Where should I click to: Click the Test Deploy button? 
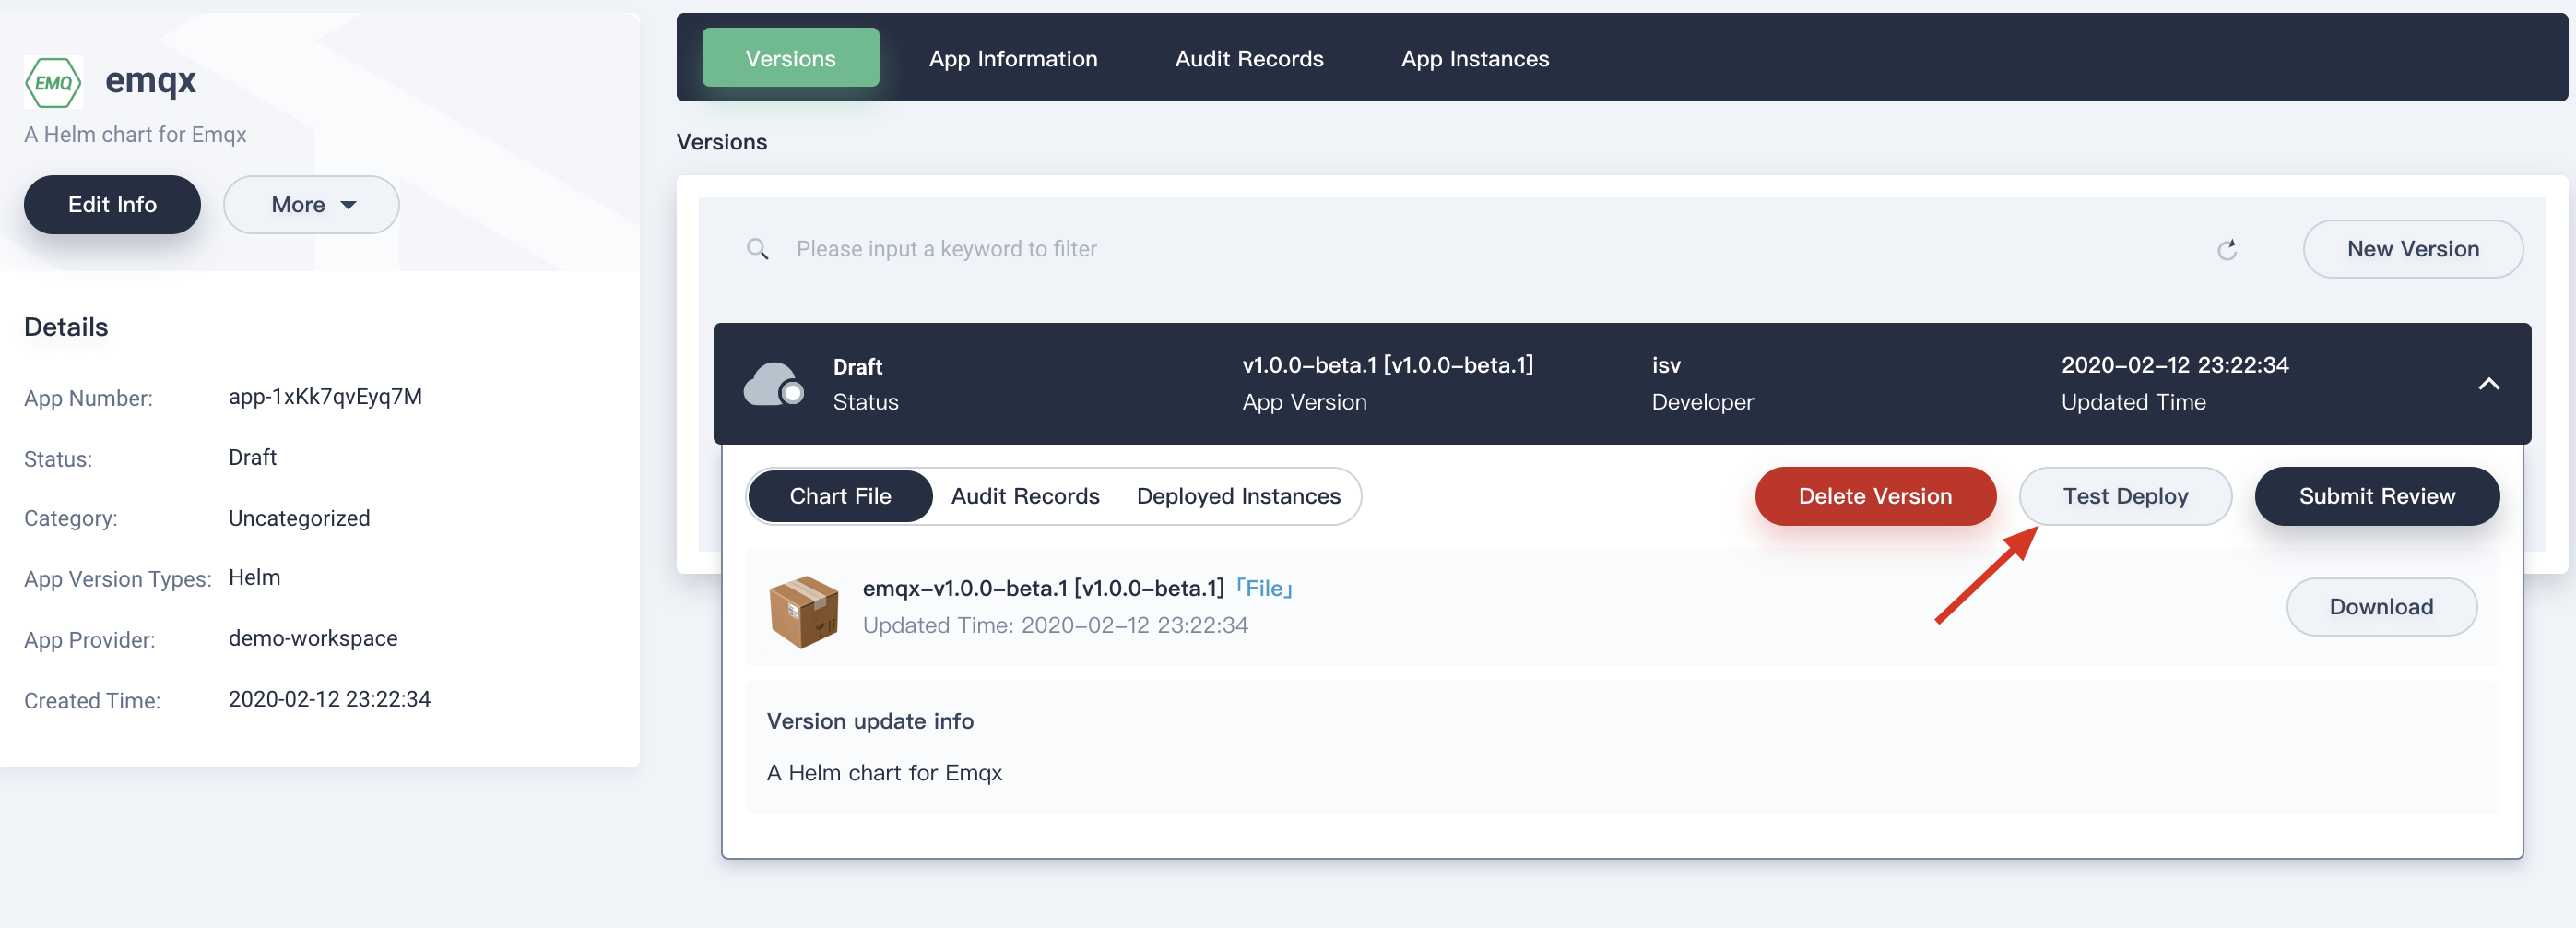[x=2125, y=496]
